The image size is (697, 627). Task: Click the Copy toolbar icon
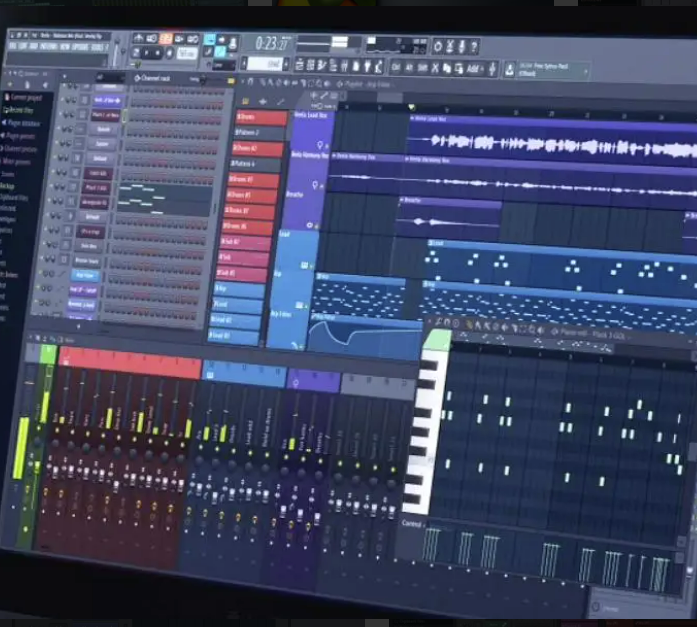[447, 68]
